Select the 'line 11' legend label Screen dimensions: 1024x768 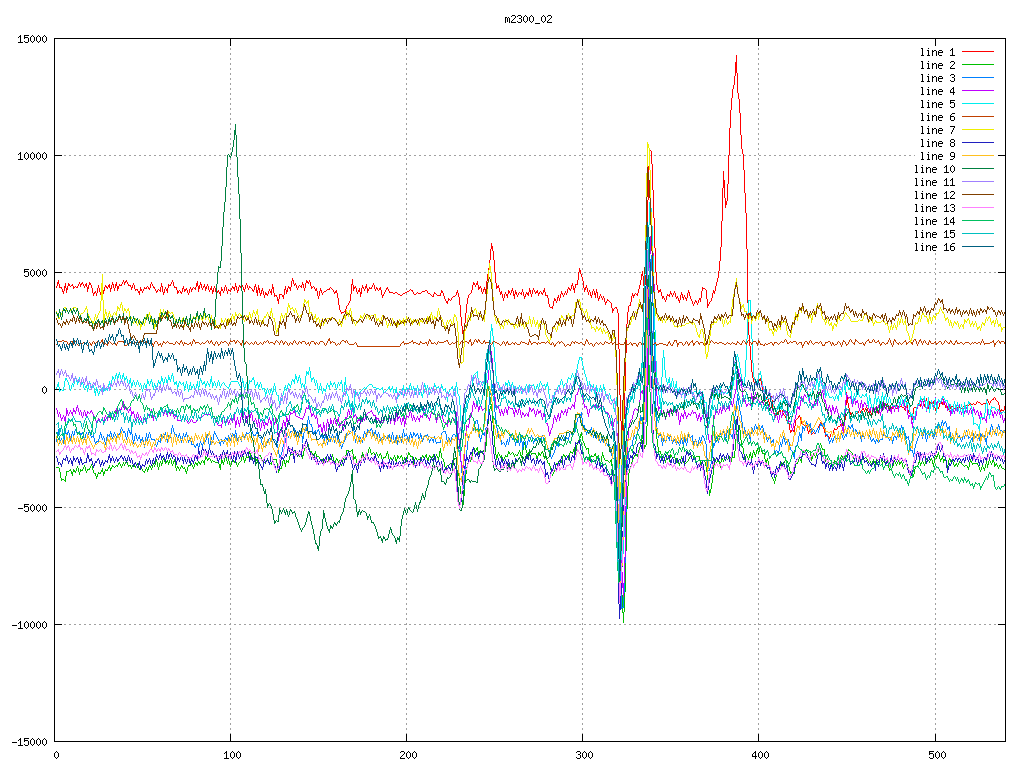pyautogui.click(x=935, y=182)
